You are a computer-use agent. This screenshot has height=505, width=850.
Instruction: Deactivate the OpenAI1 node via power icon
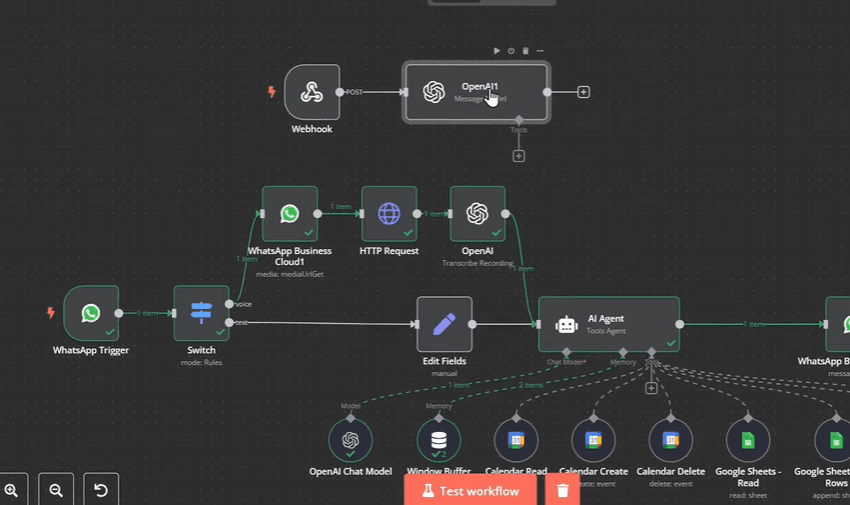tap(511, 50)
